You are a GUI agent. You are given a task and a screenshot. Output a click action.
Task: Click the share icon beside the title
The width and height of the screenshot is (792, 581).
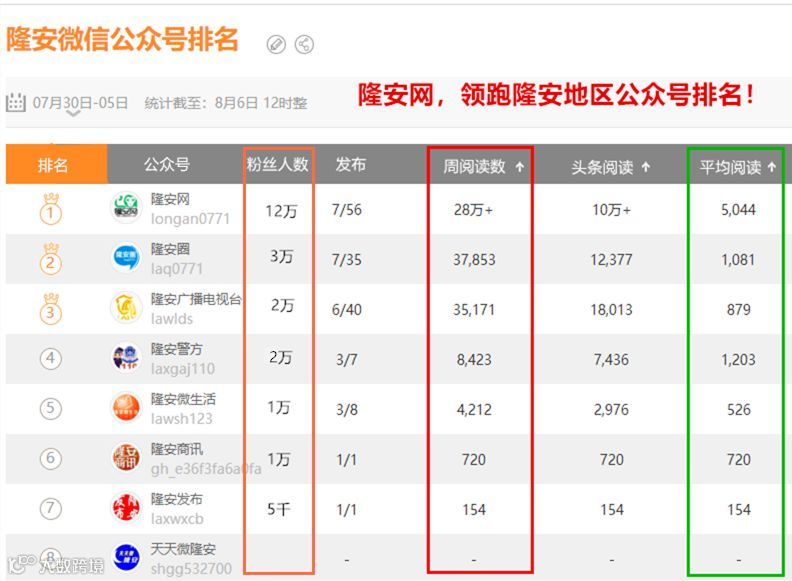pos(304,44)
